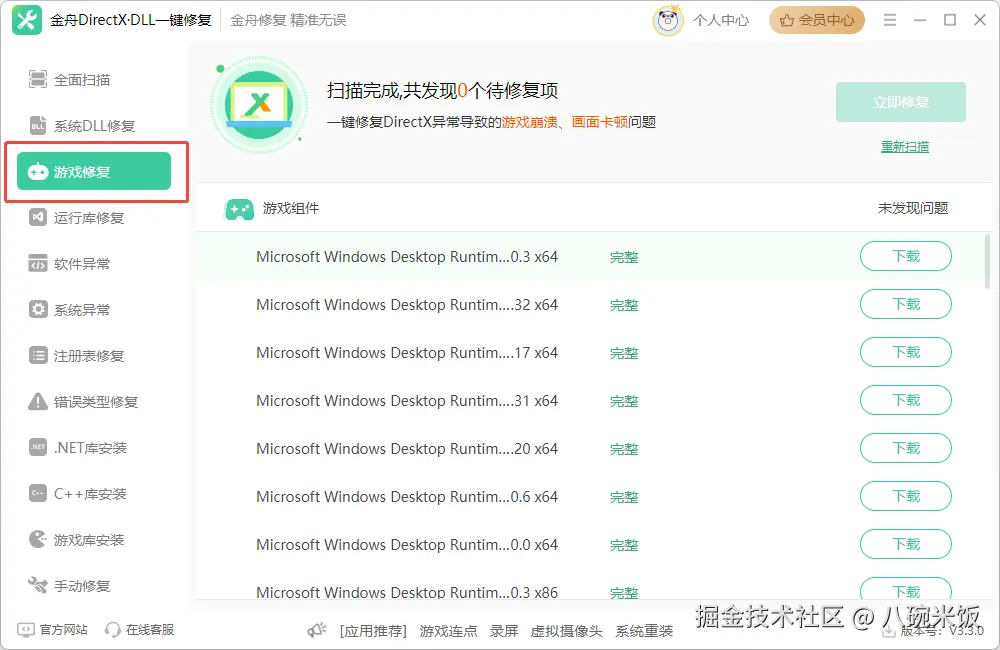The height and width of the screenshot is (650, 1000).
Task: Select row Microsoft Windows Desktop Runtim....32 x64
Action: tap(590, 304)
